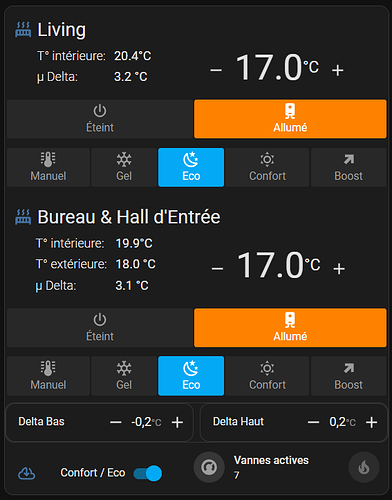Switch Bureau & Hall to Eco preset
Viewport: 392px width, 500px height.
tap(191, 376)
